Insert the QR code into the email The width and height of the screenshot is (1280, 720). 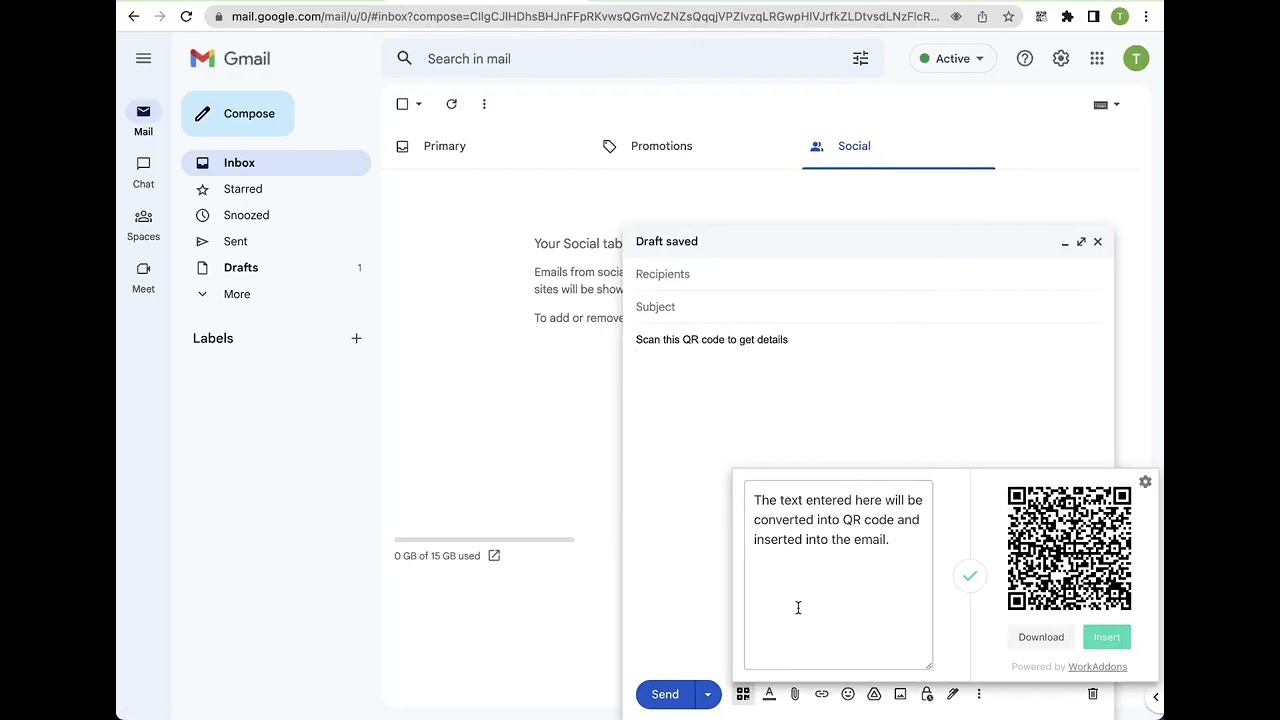coord(1107,637)
